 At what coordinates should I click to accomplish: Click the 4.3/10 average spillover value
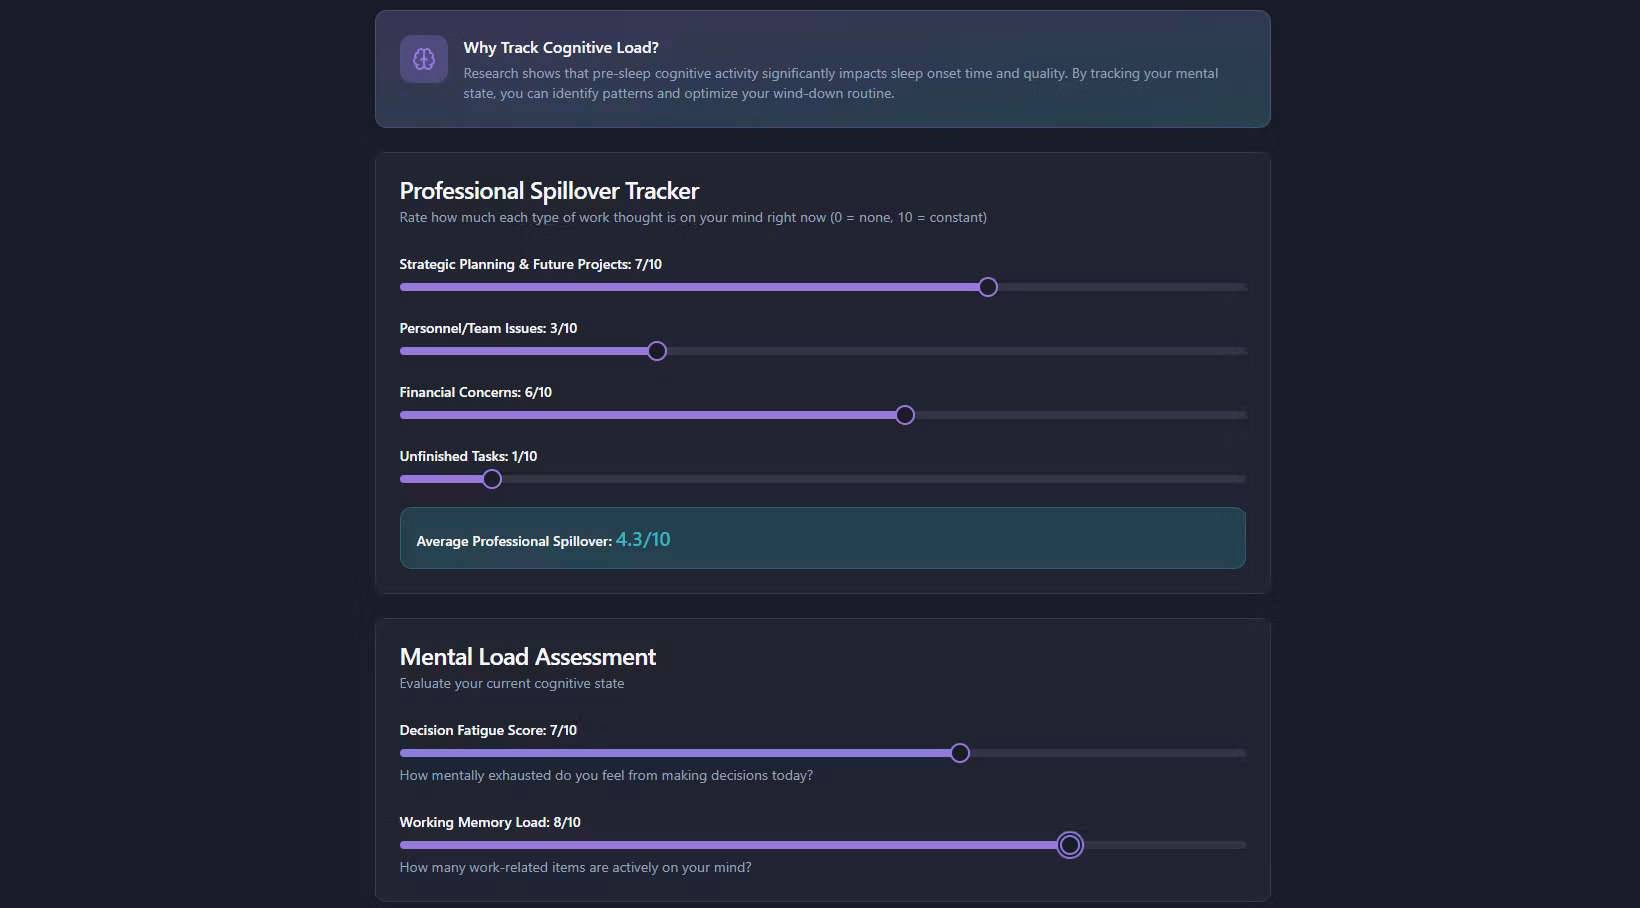(643, 539)
